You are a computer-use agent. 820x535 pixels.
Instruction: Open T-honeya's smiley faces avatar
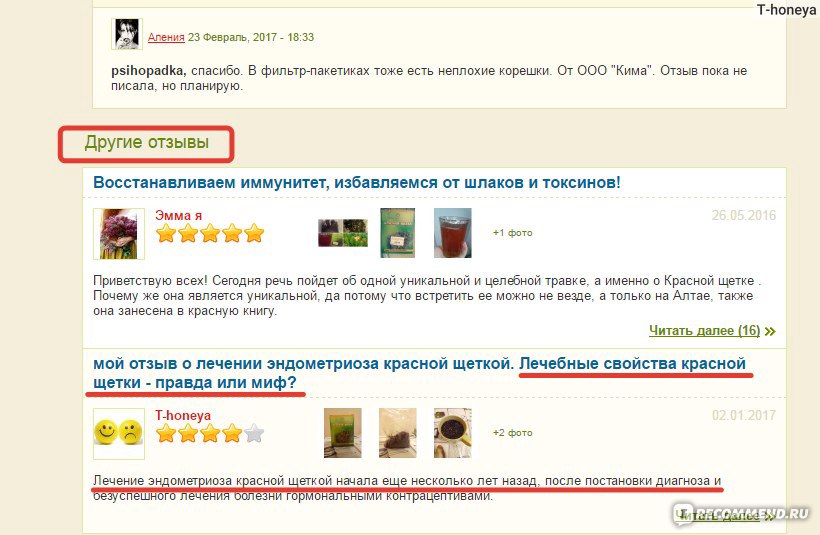pos(119,434)
